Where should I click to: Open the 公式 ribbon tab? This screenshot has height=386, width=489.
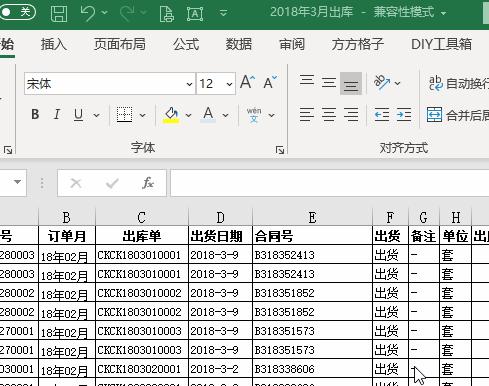coord(186,44)
